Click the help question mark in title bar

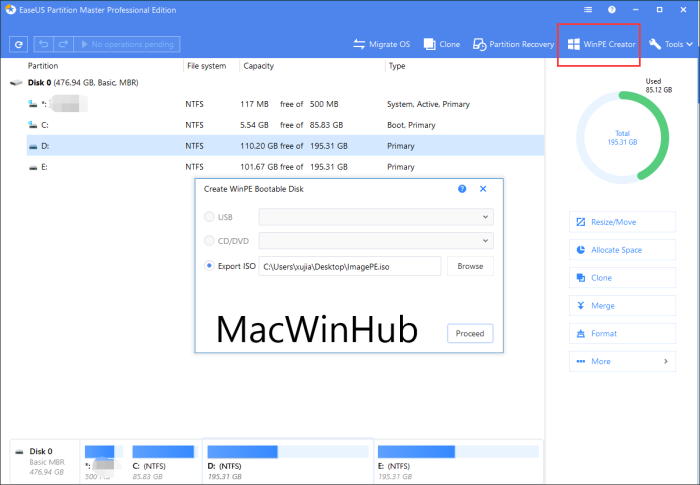612,9
